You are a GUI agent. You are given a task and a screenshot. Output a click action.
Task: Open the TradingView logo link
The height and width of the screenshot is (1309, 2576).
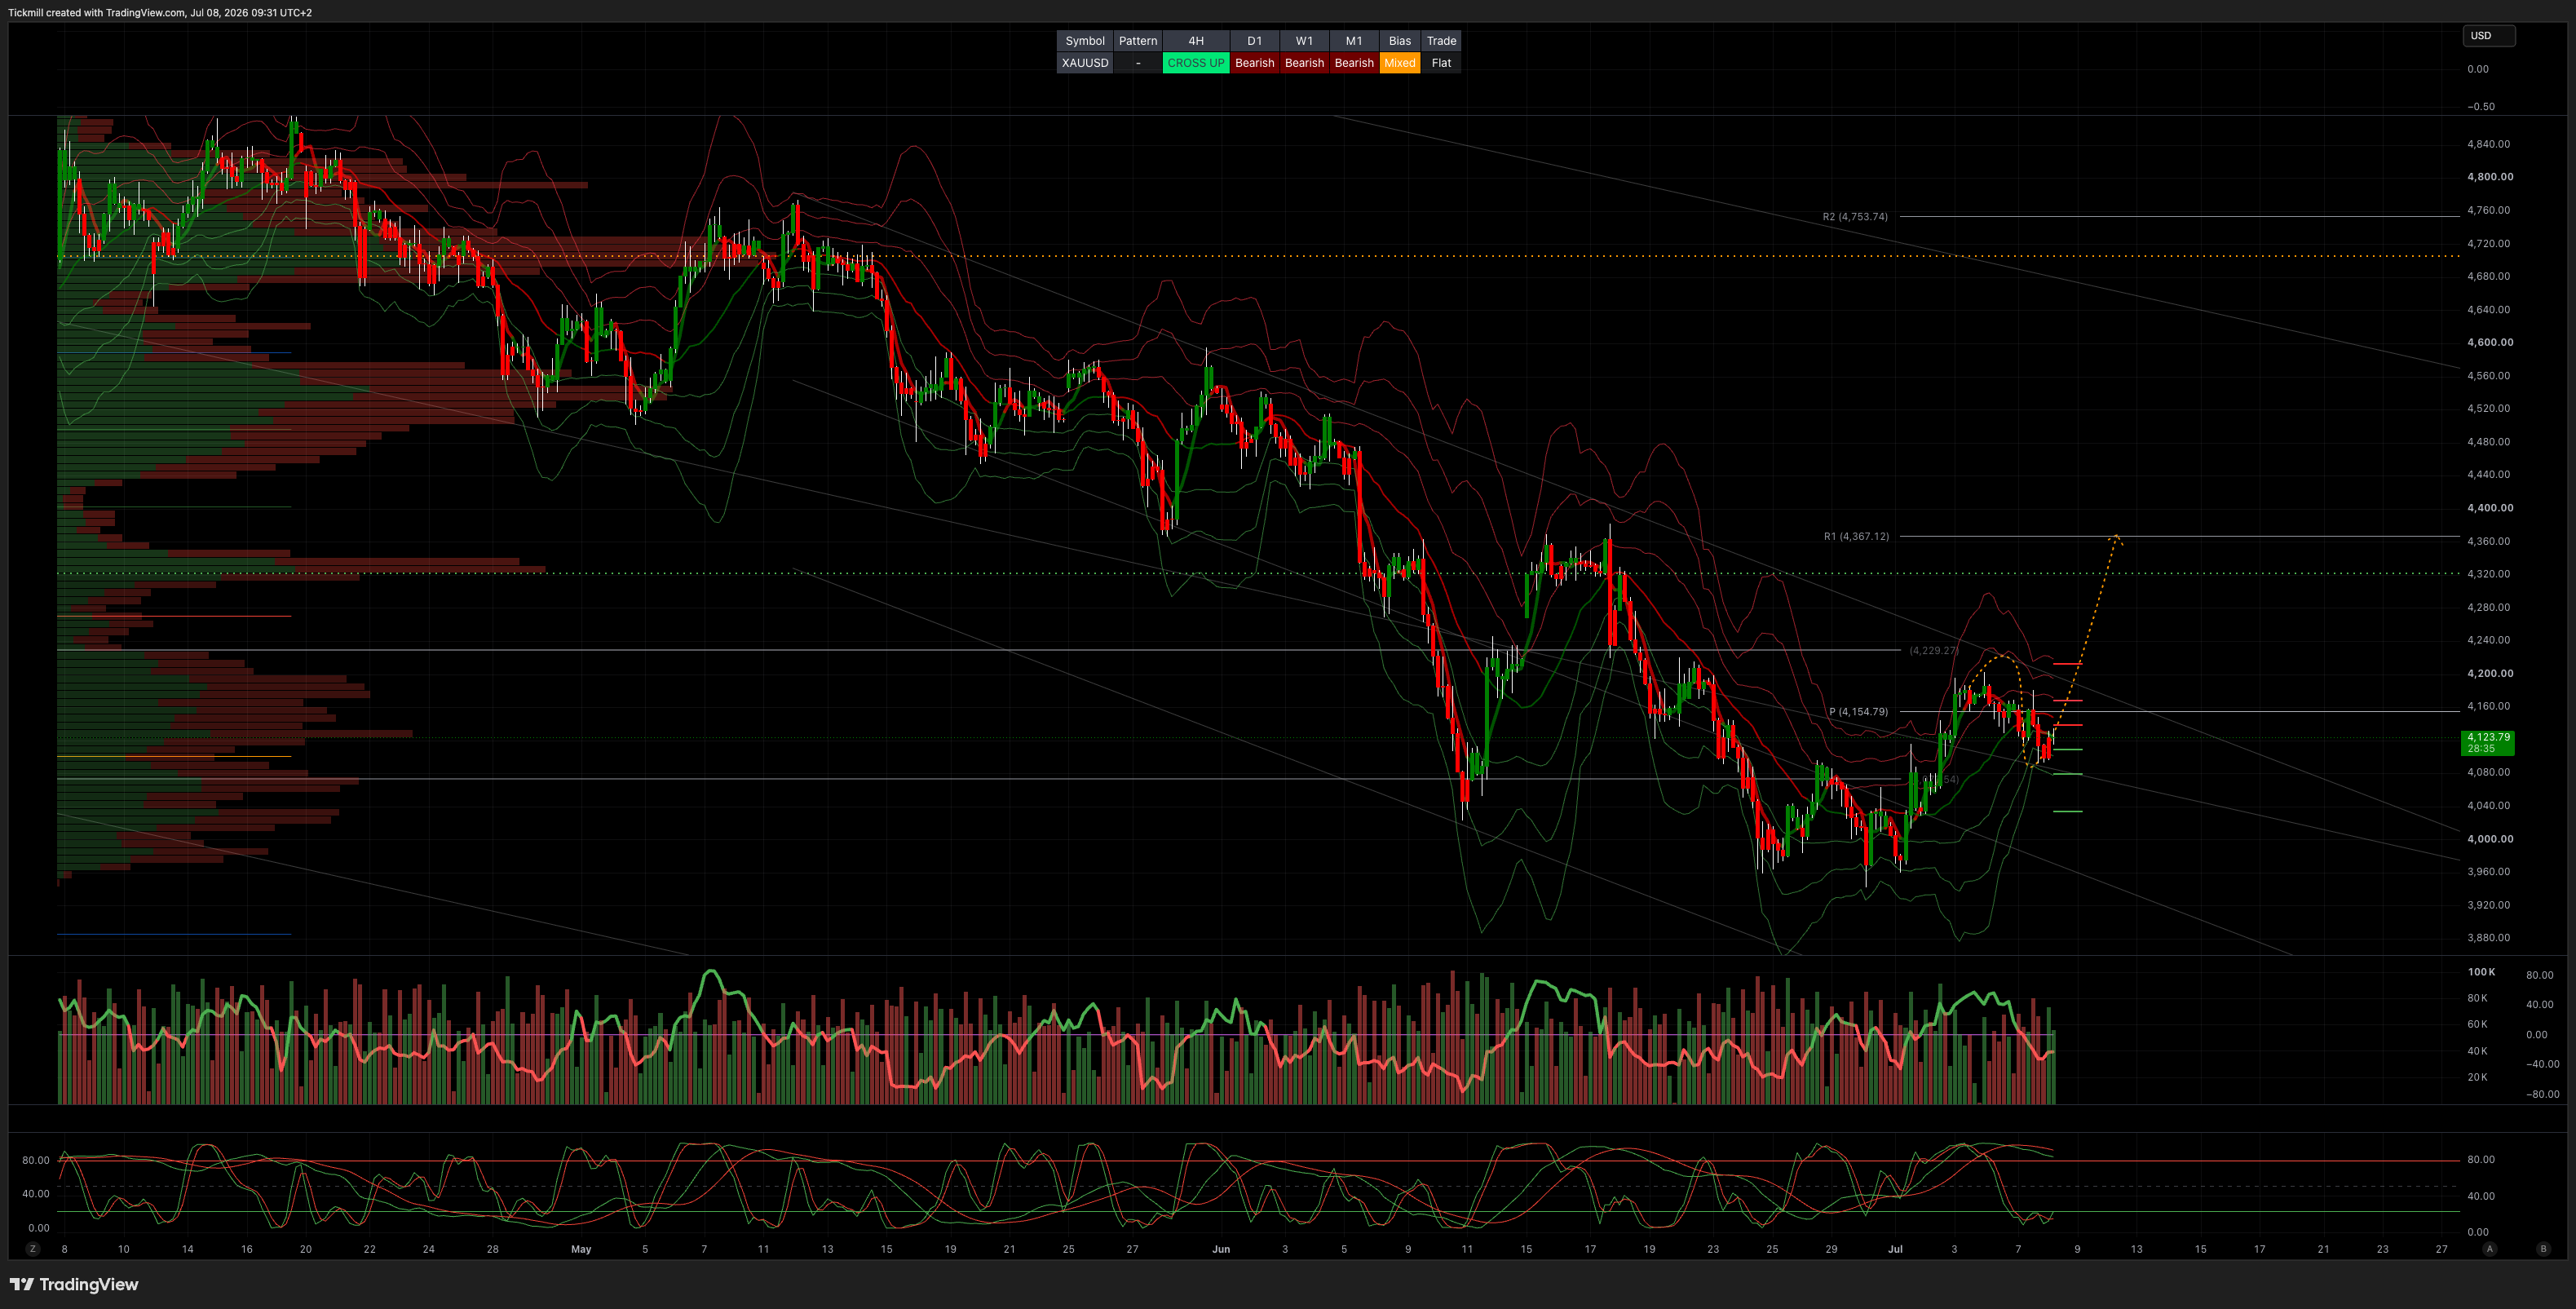click(x=74, y=1284)
